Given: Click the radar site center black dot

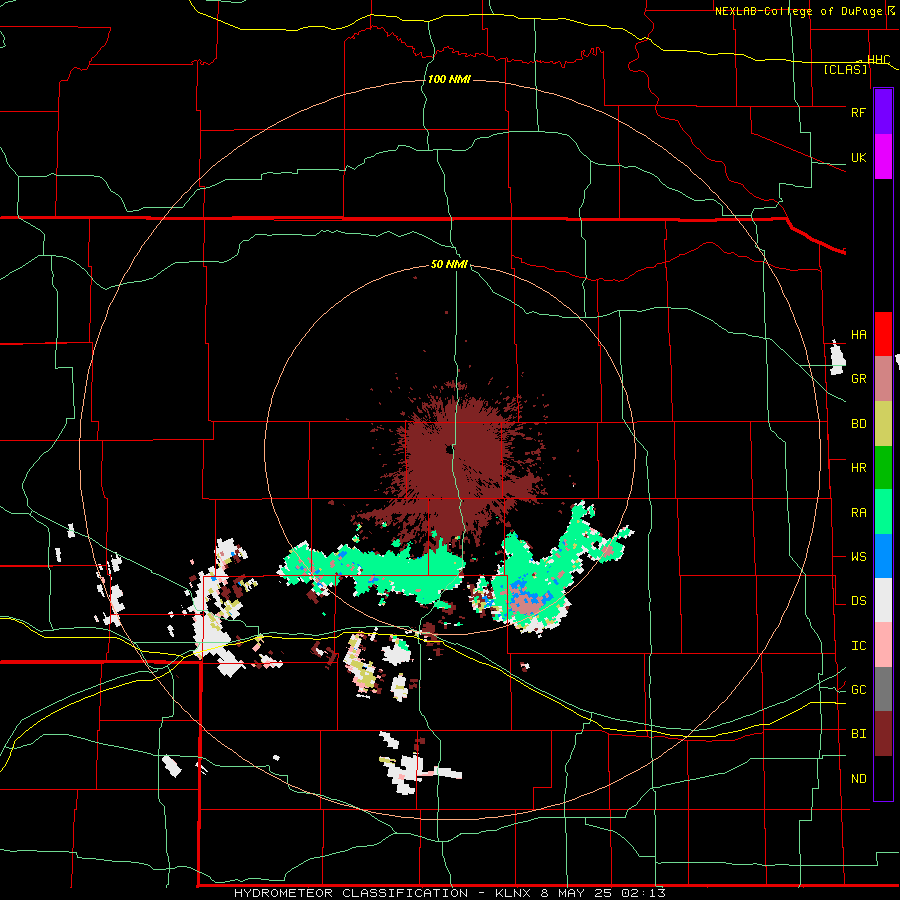Looking at the screenshot, I should click(x=447, y=449).
